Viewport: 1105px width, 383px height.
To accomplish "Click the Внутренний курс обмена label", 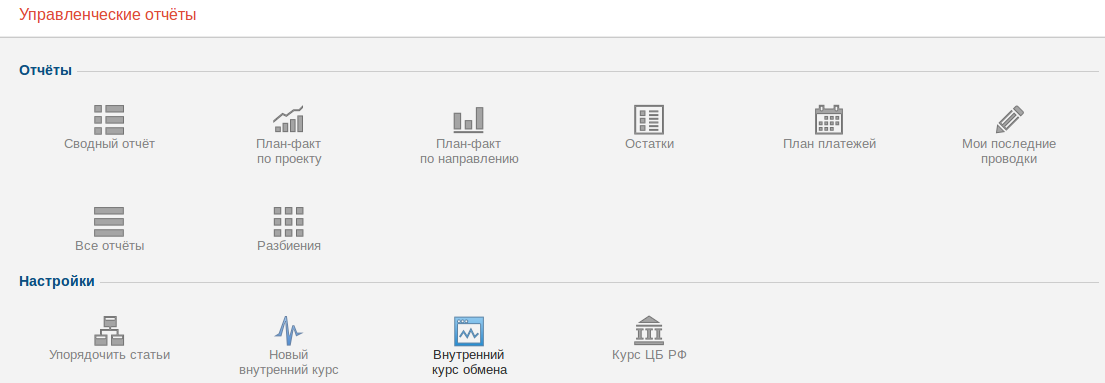I will (x=469, y=362).
